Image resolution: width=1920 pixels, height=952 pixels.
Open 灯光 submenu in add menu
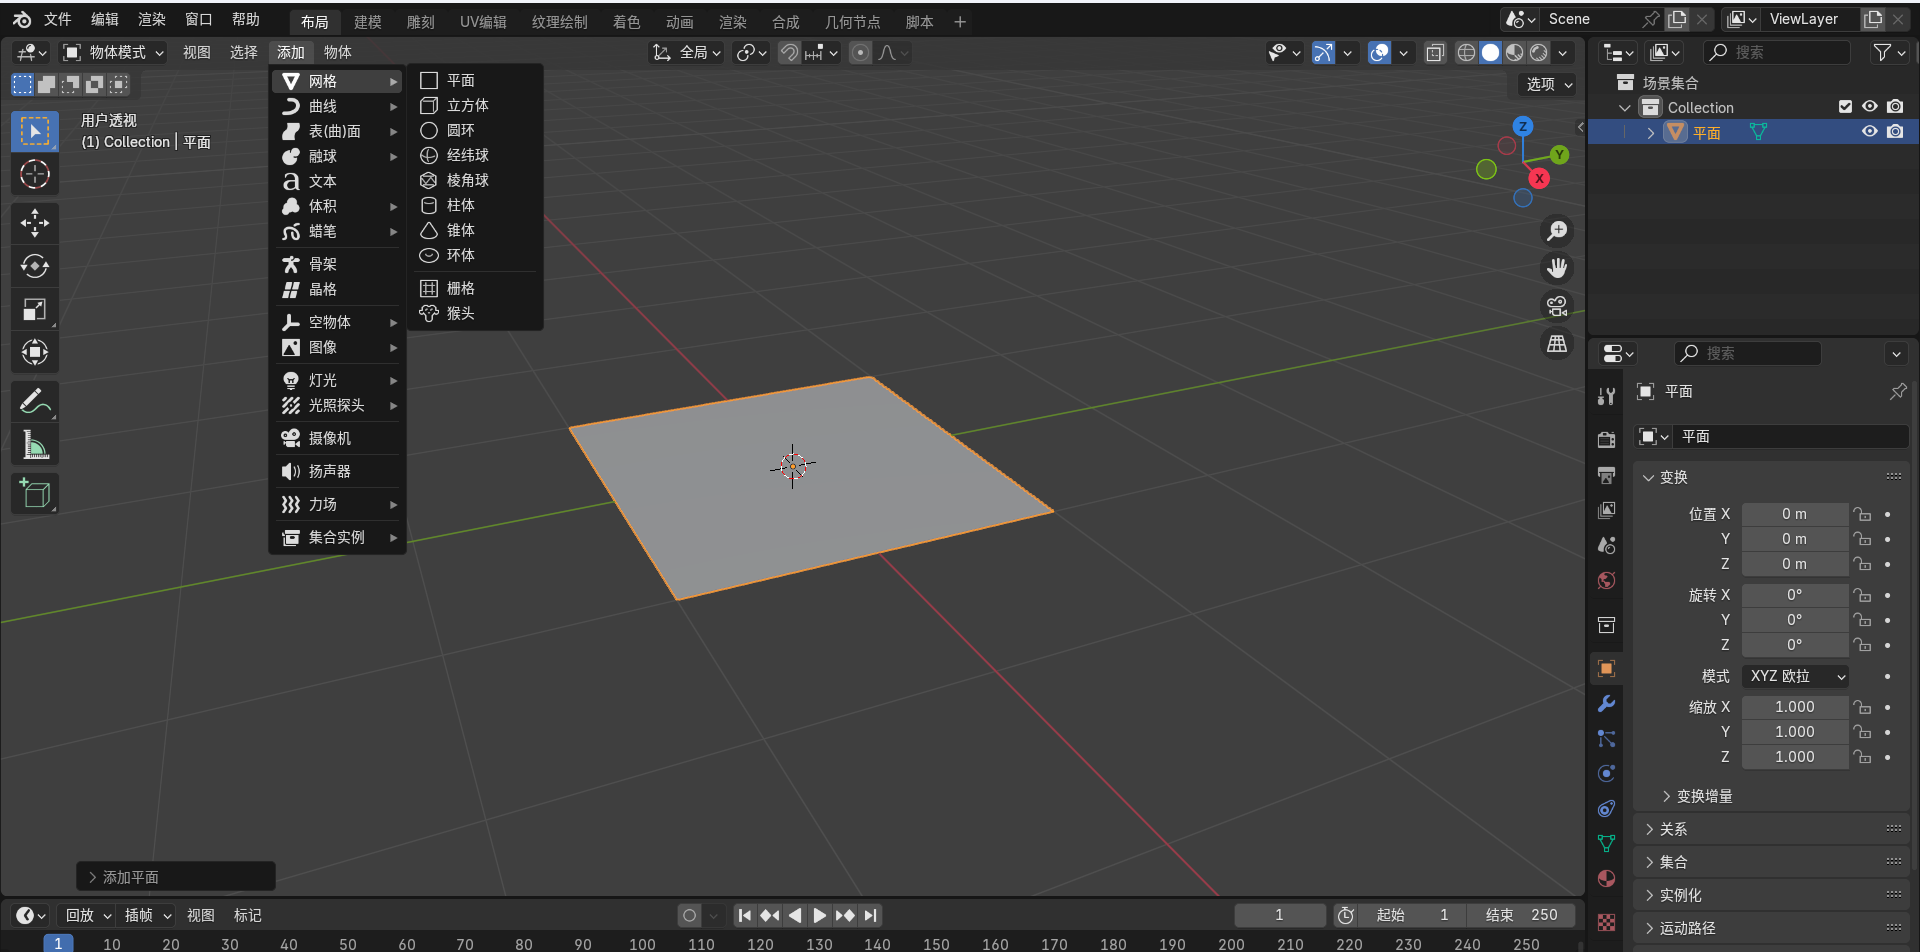click(338, 380)
